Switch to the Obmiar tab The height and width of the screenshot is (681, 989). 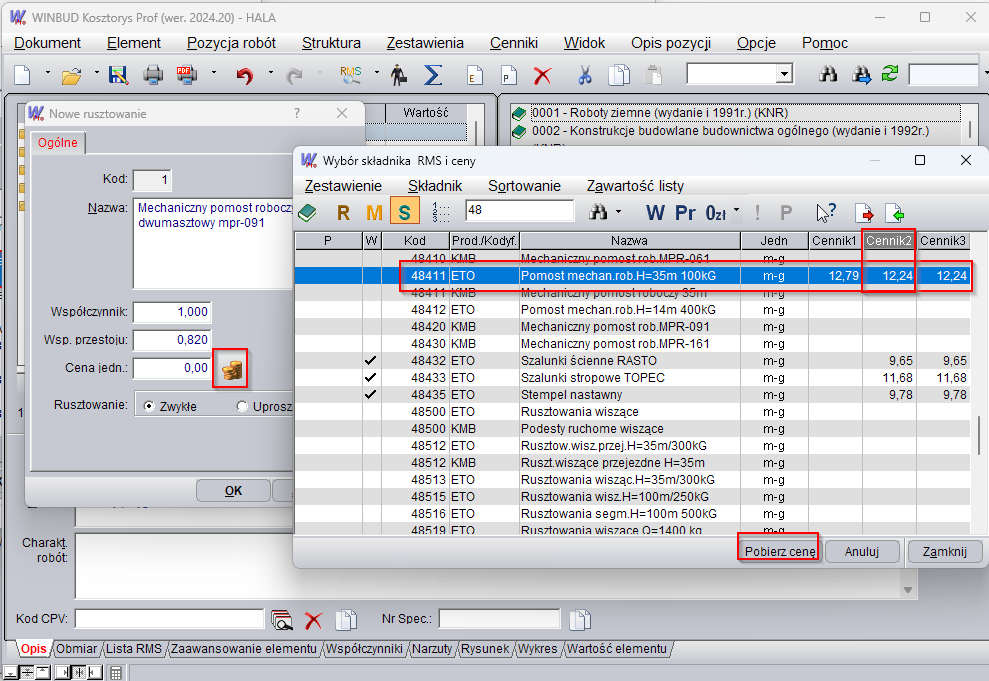[76, 649]
